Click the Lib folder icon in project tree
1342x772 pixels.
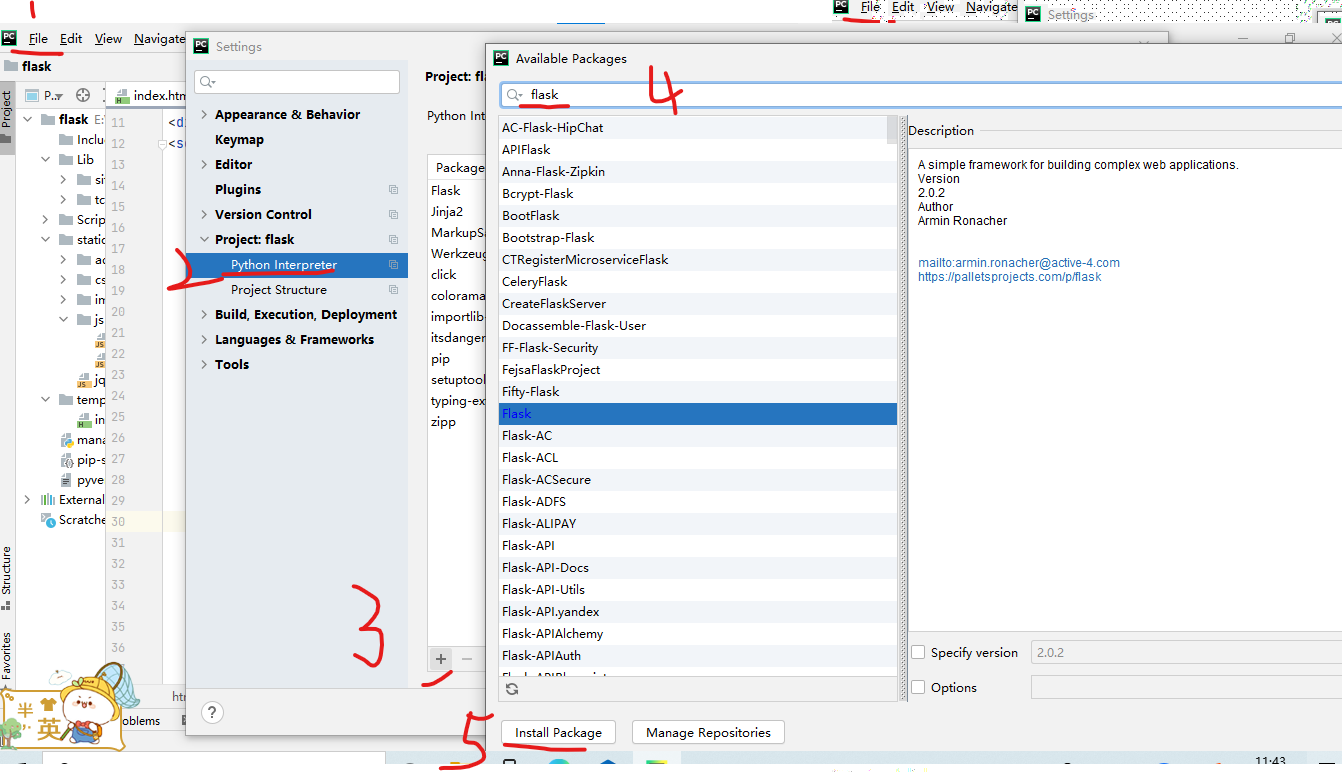pyautogui.click(x=66, y=159)
